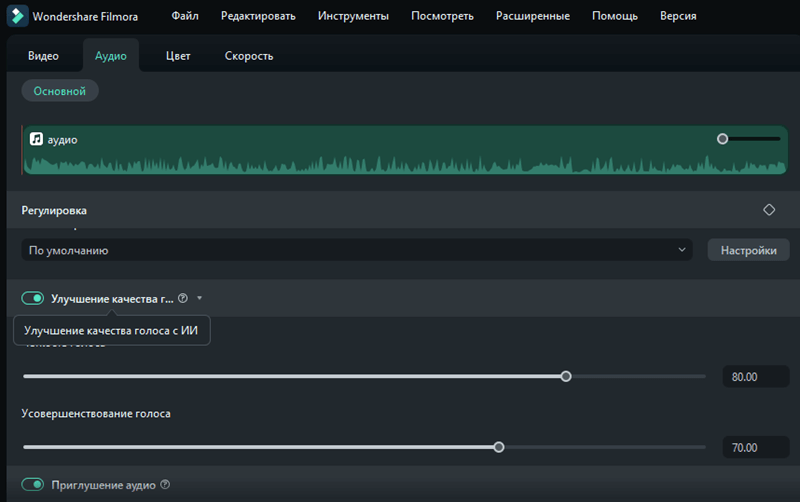This screenshot has width=800, height=502.
Task: Expand arrow next to Улучшение качества голоса
Action: tap(200, 298)
